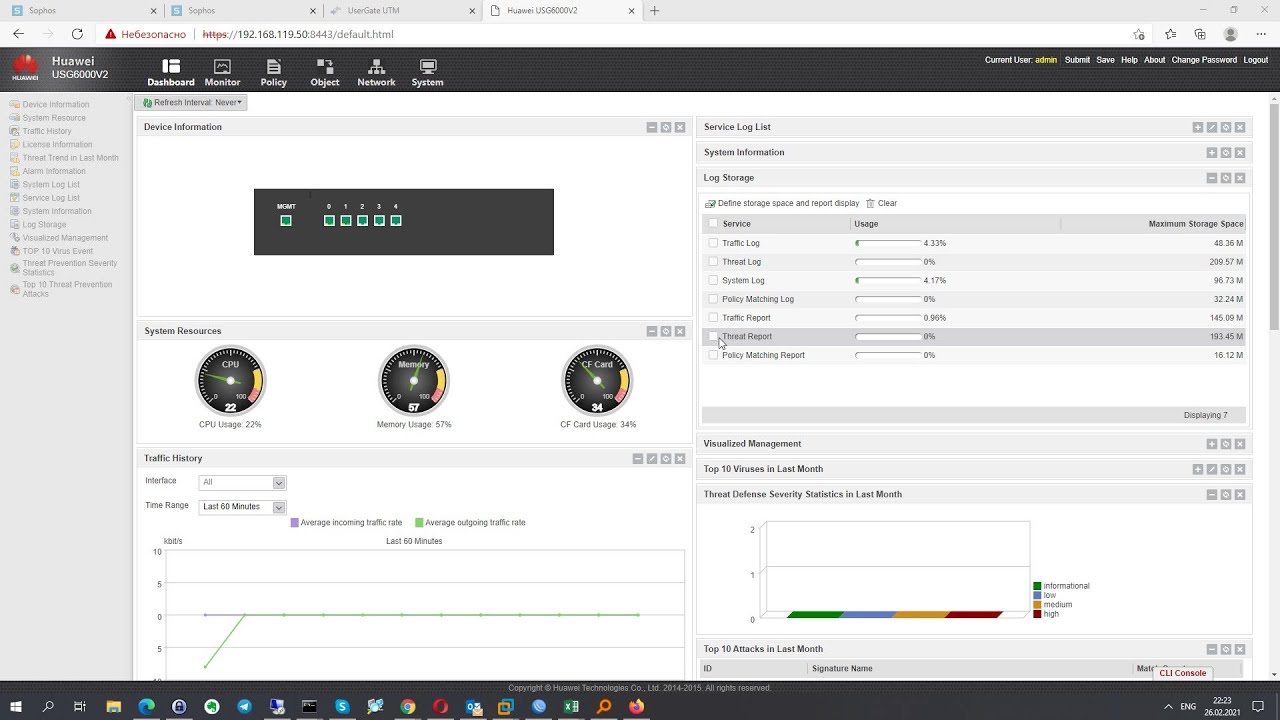The height and width of the screenshot is (720, 1280).
Task: Tick the Traffic Log checkbox
Action: tap(713, 243)
